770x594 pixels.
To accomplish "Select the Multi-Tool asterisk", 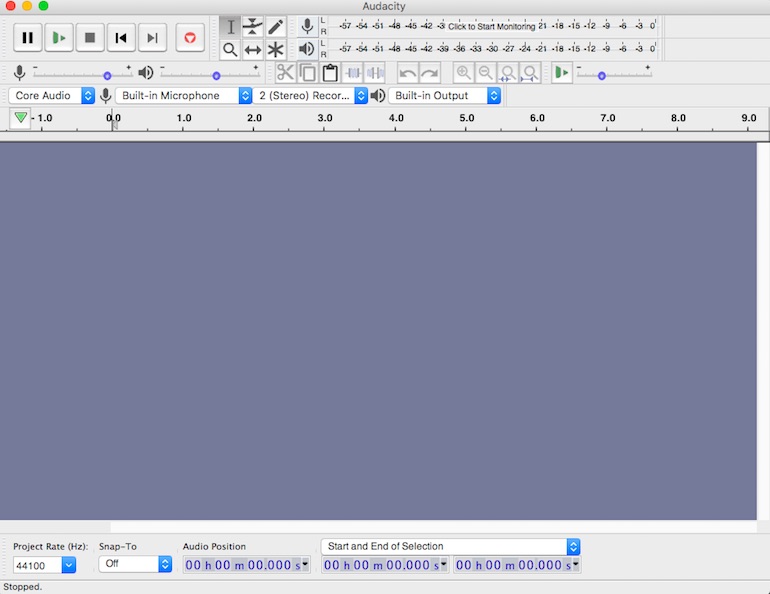I will pos(276,50).
